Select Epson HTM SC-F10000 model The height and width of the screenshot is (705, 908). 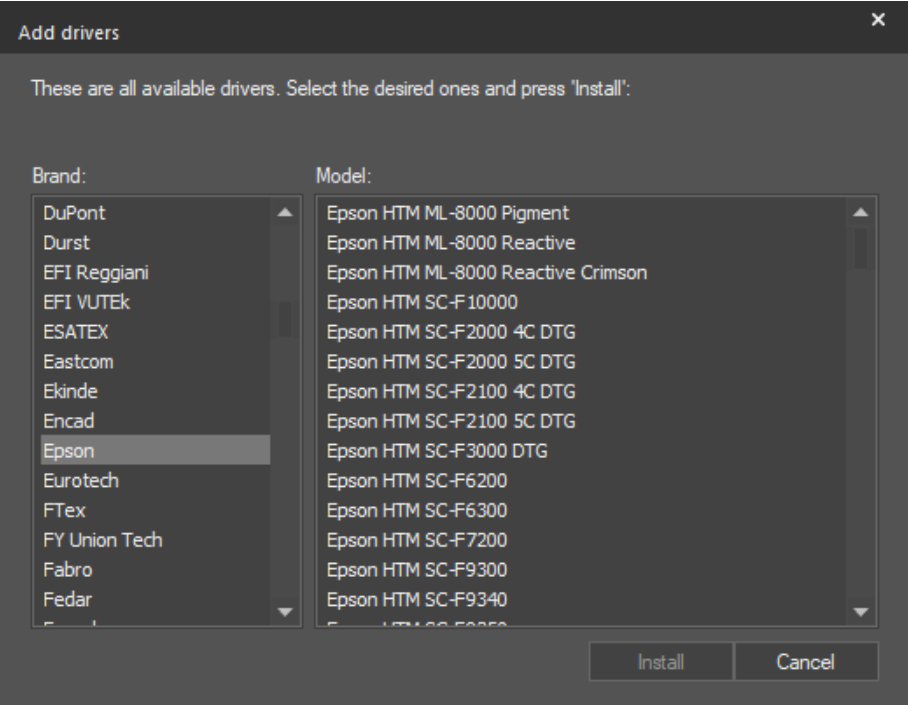585,302
